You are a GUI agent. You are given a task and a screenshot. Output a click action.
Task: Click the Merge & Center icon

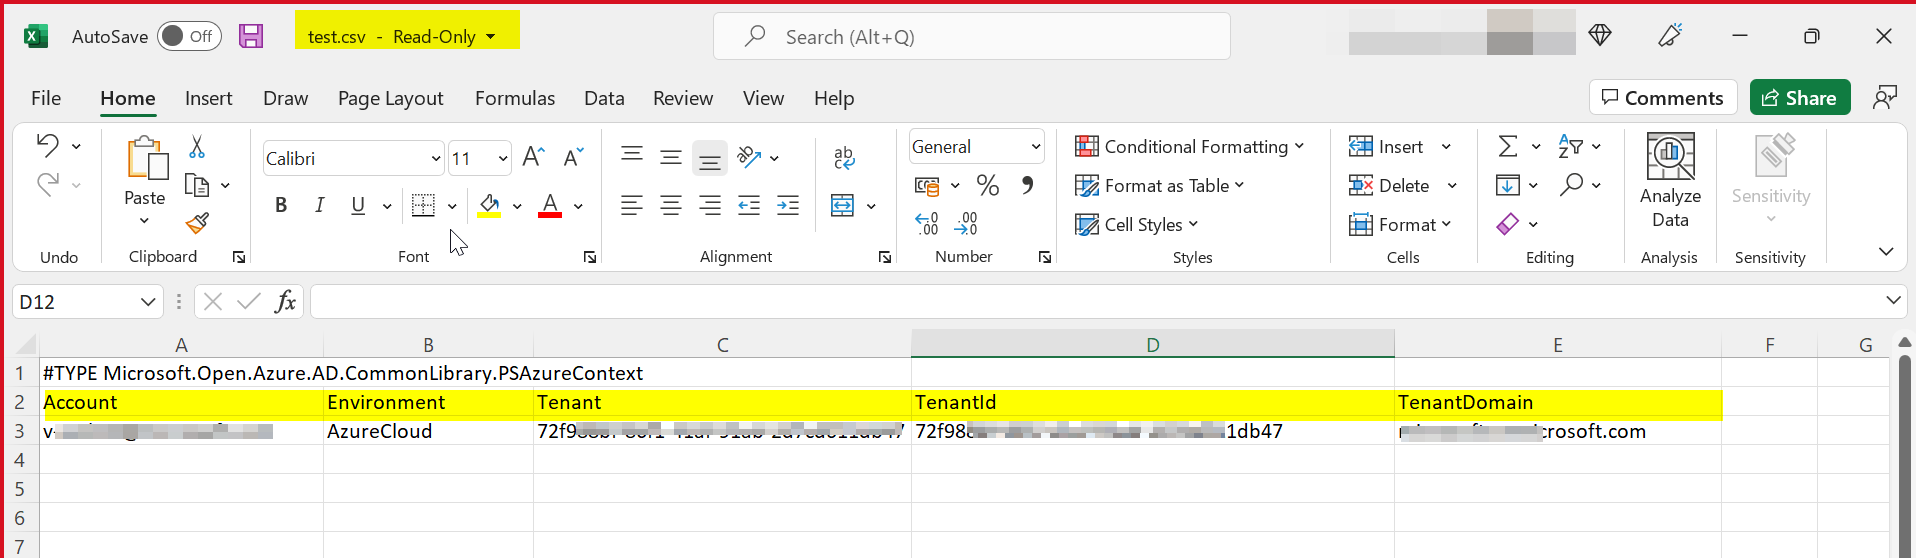point(842,206)
